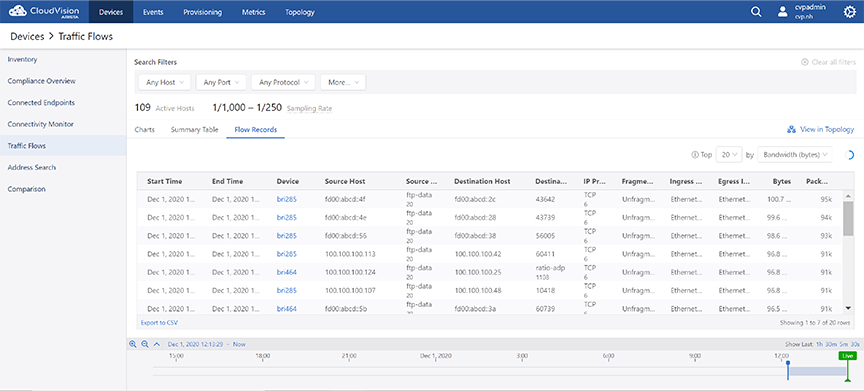This screenshot has height=391, width=864.
Task: Open the More... filters dropdown
Action: click(343, 82)
